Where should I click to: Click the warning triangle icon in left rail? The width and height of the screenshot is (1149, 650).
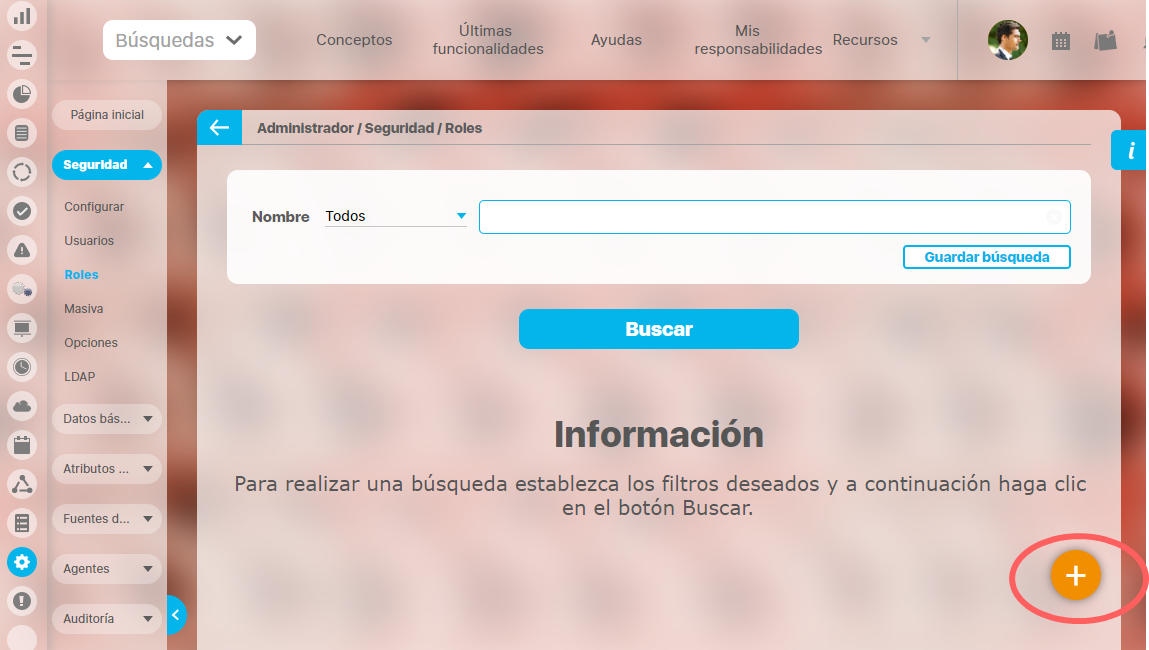[22, 250]
